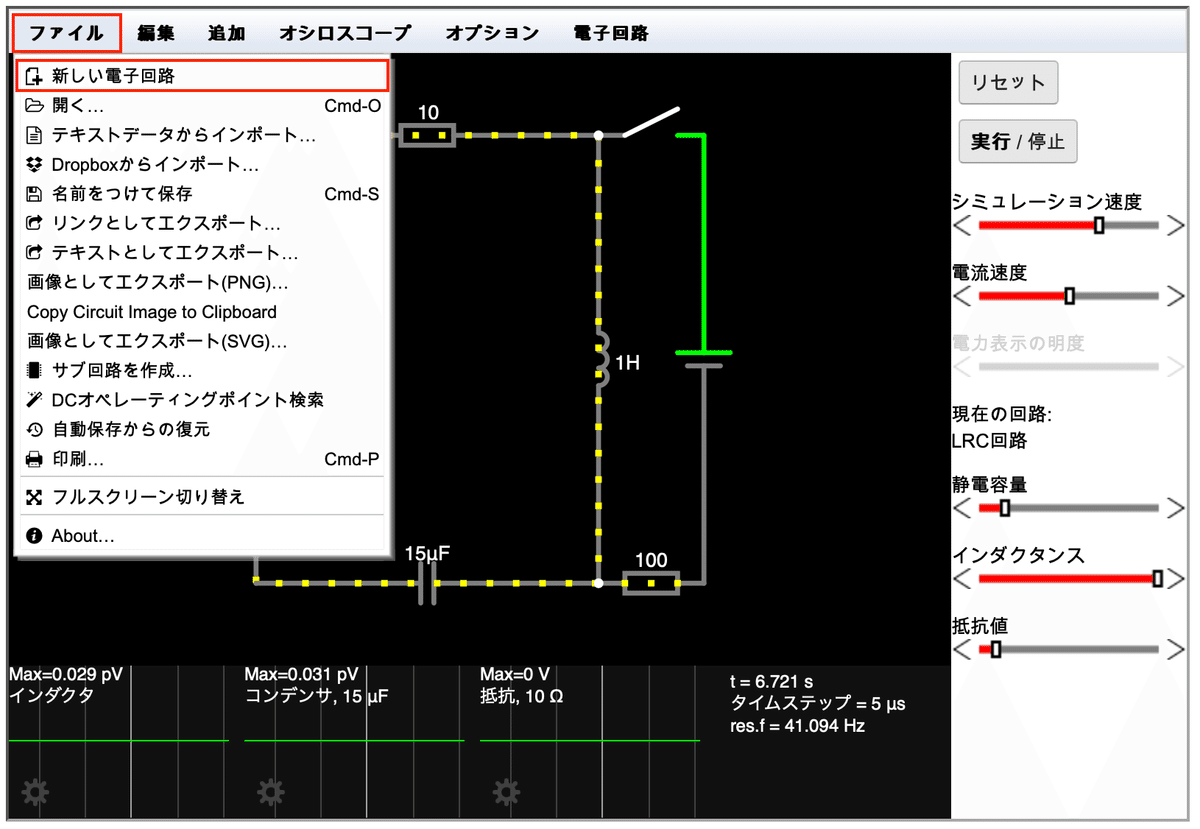Open the 追加 menu
This screenshot has width=1200, height=829.
click(227, 33)
